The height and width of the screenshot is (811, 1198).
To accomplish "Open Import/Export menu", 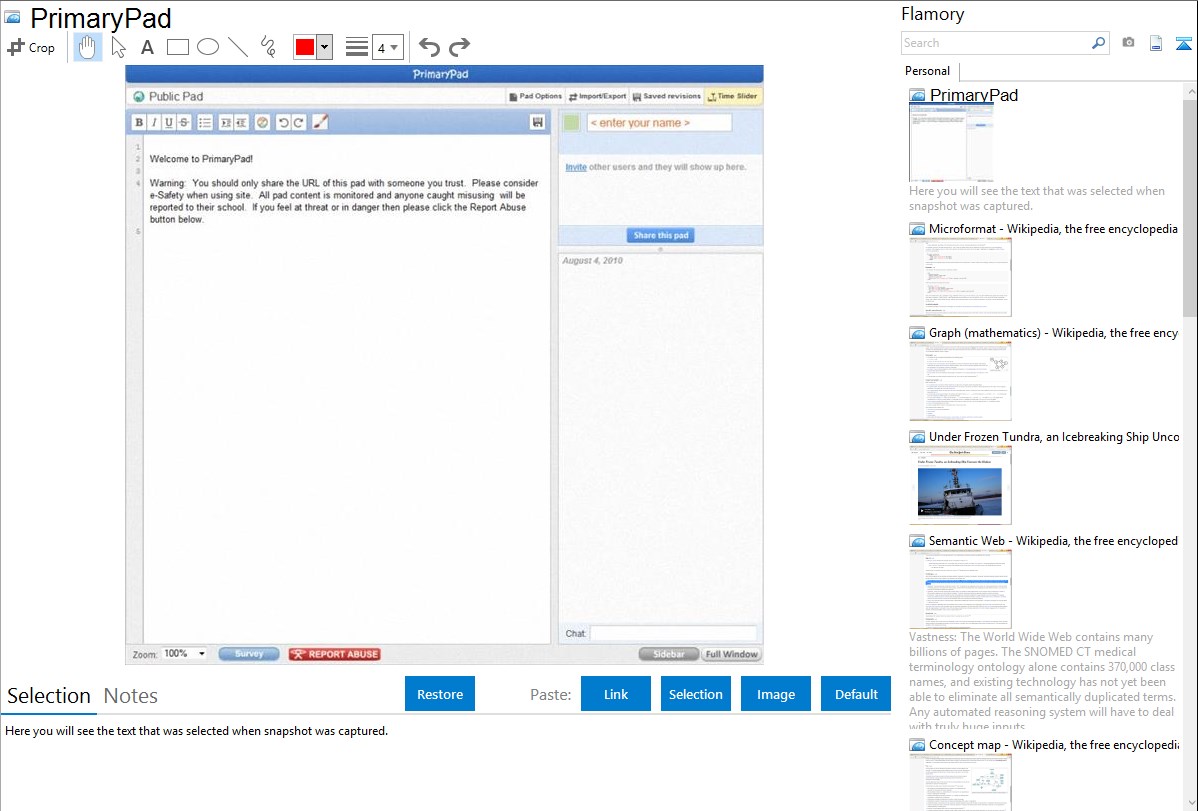I will click(x=597, y=96).
